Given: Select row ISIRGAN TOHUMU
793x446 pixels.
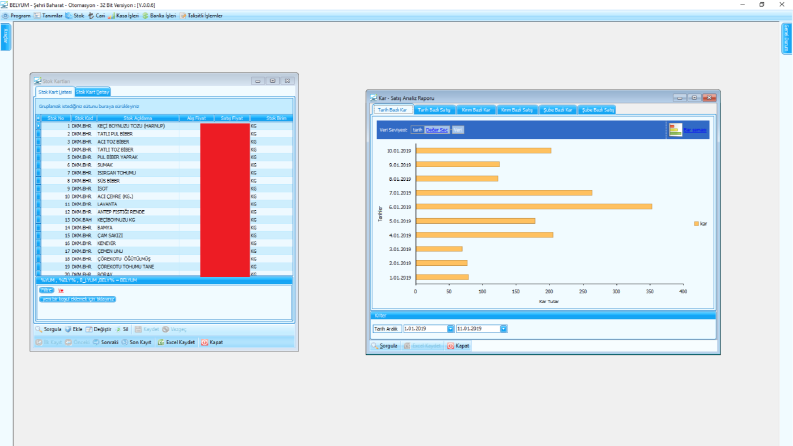Looking at the screenshot, I should [x=164, y=173].
